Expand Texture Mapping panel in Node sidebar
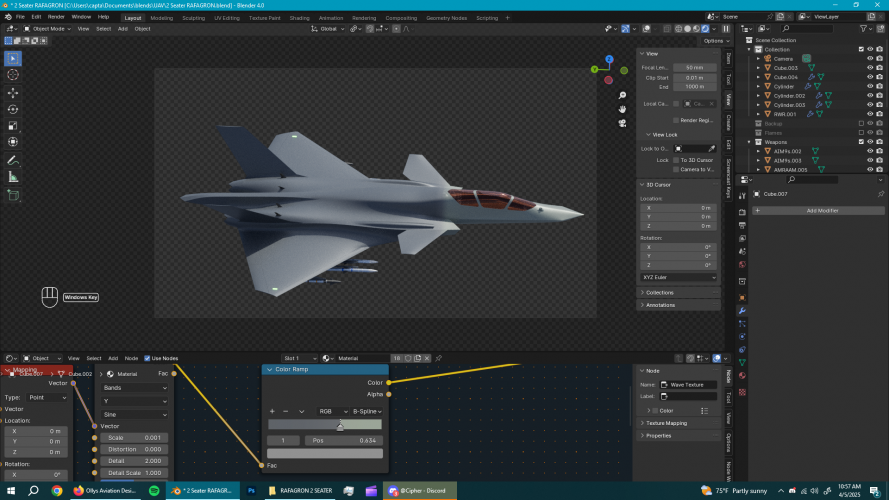This screenshot has width=889, height=500. [666, 423]
